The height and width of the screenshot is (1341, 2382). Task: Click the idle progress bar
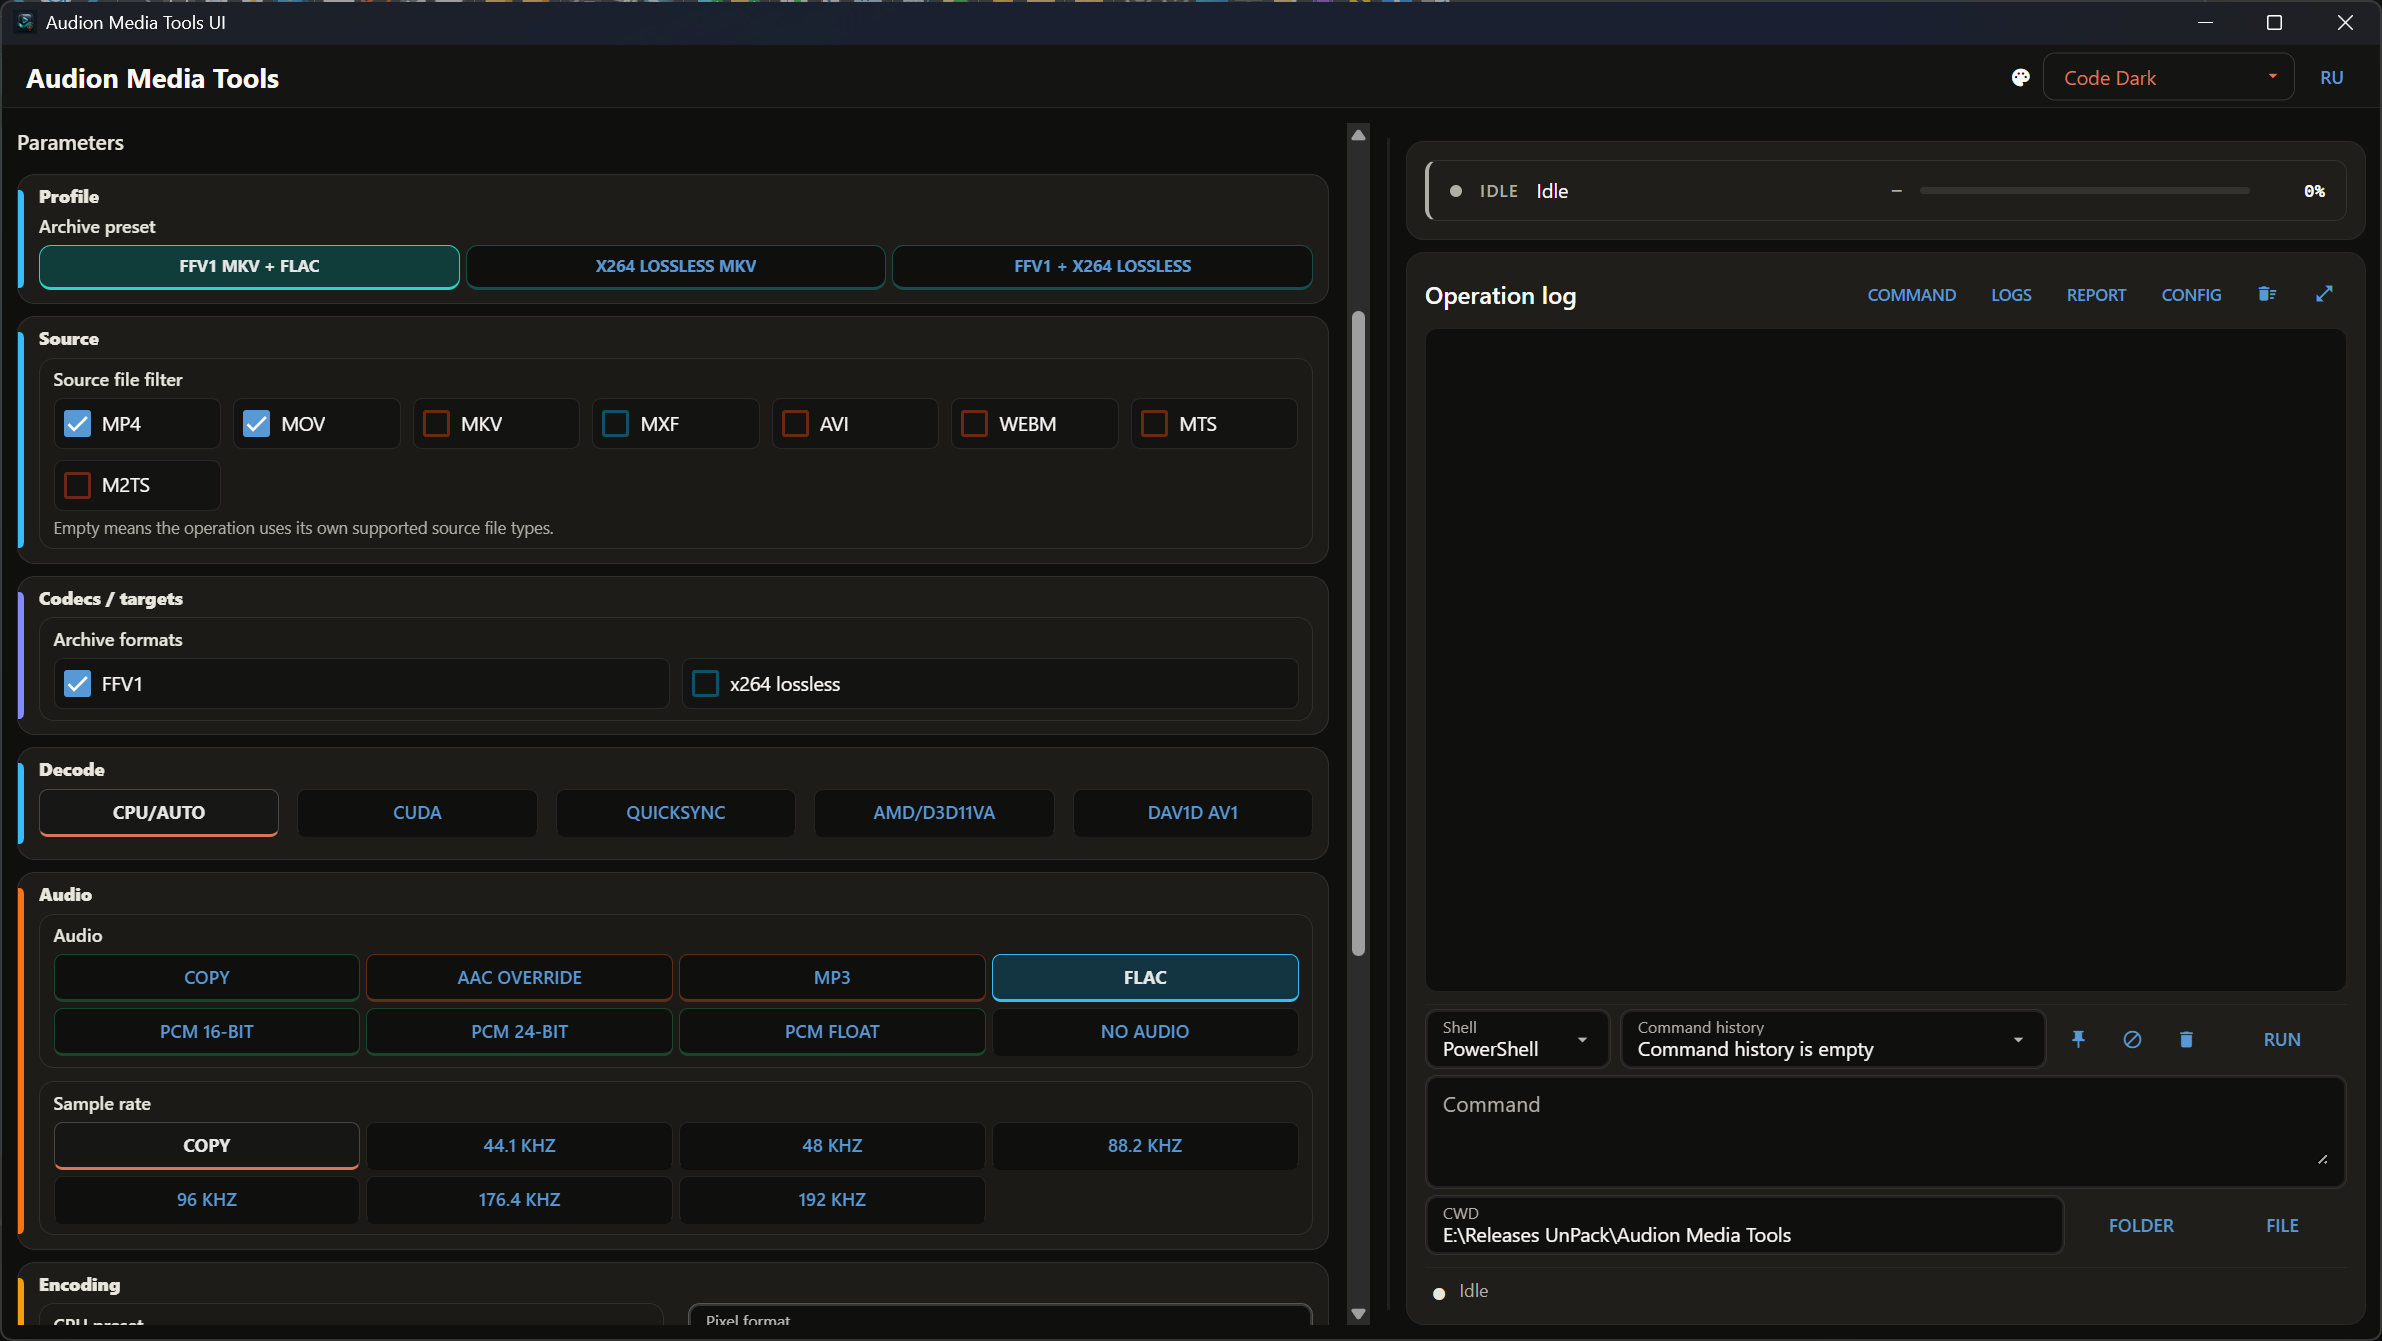[2084, 190]
